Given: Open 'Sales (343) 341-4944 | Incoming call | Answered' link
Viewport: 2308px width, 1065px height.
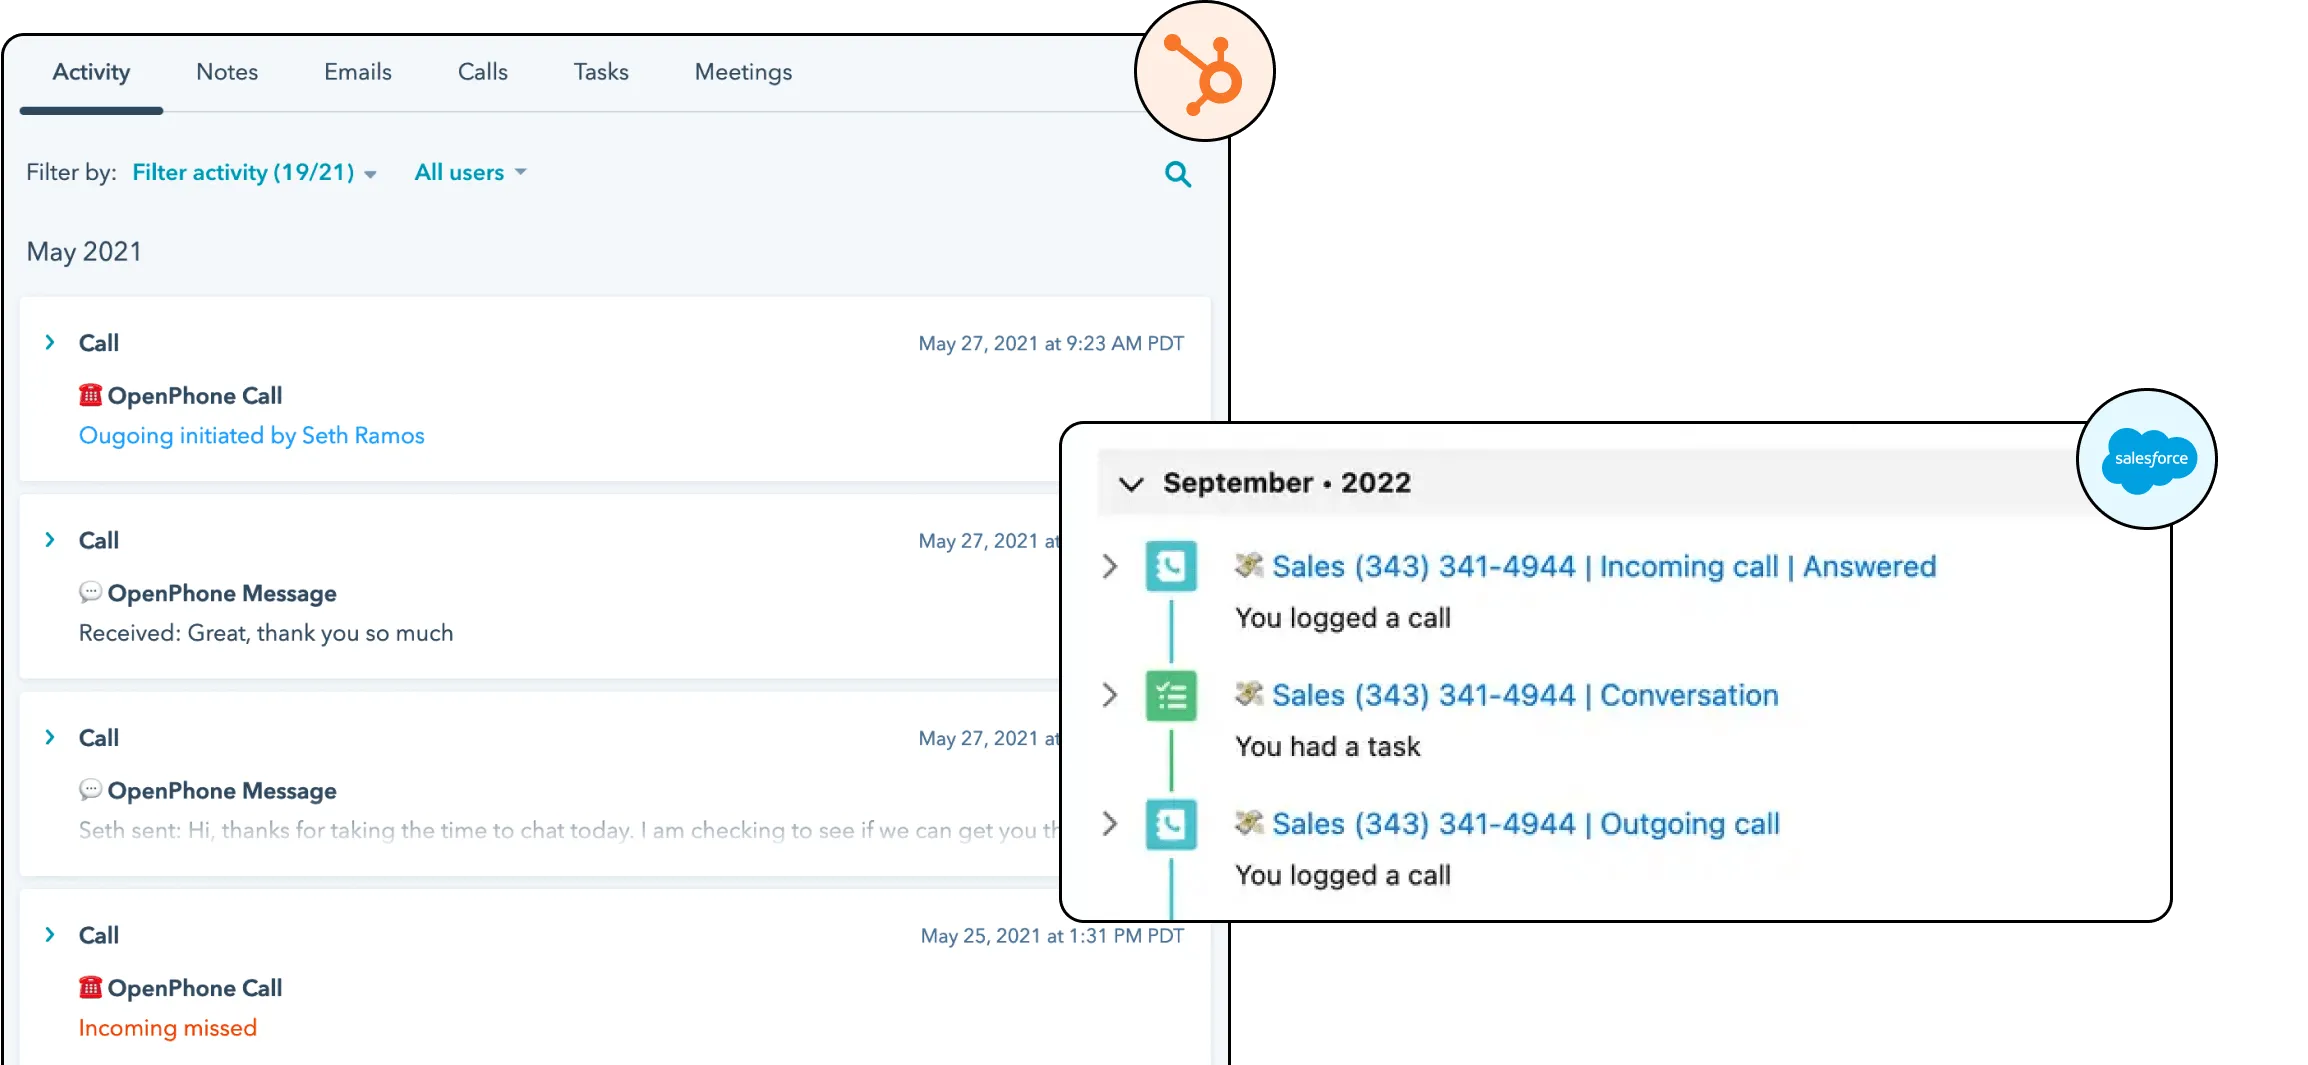Looking at the screenshot, I should [x=1604, y=567].
